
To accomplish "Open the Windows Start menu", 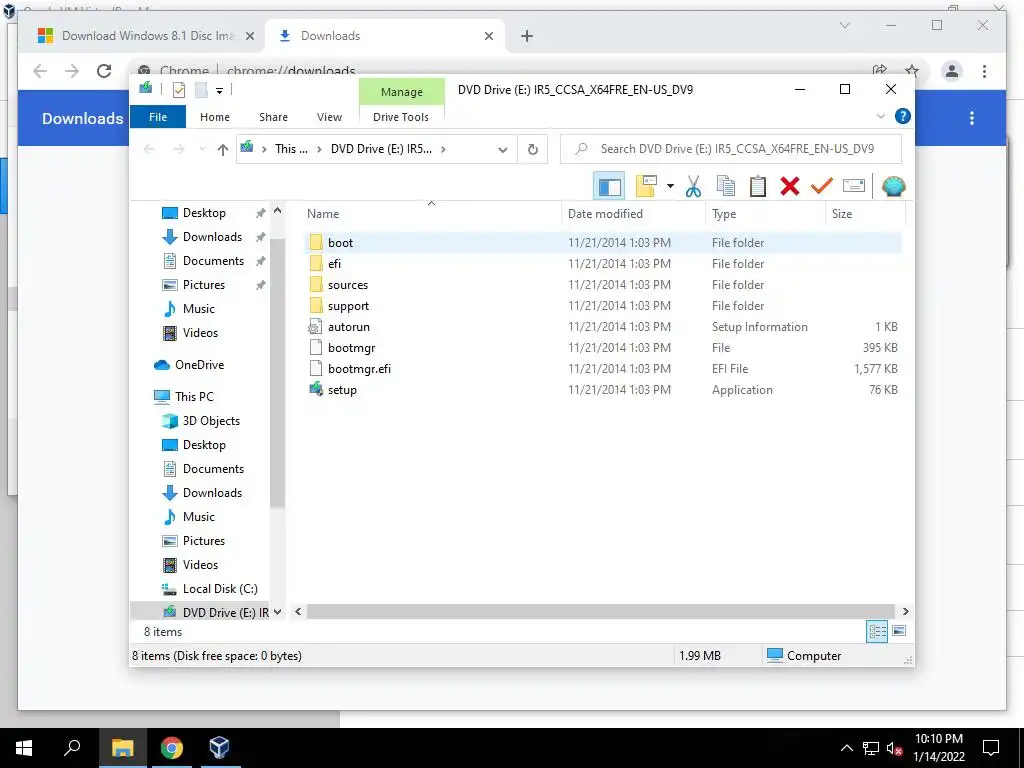I will click(24, 748).
